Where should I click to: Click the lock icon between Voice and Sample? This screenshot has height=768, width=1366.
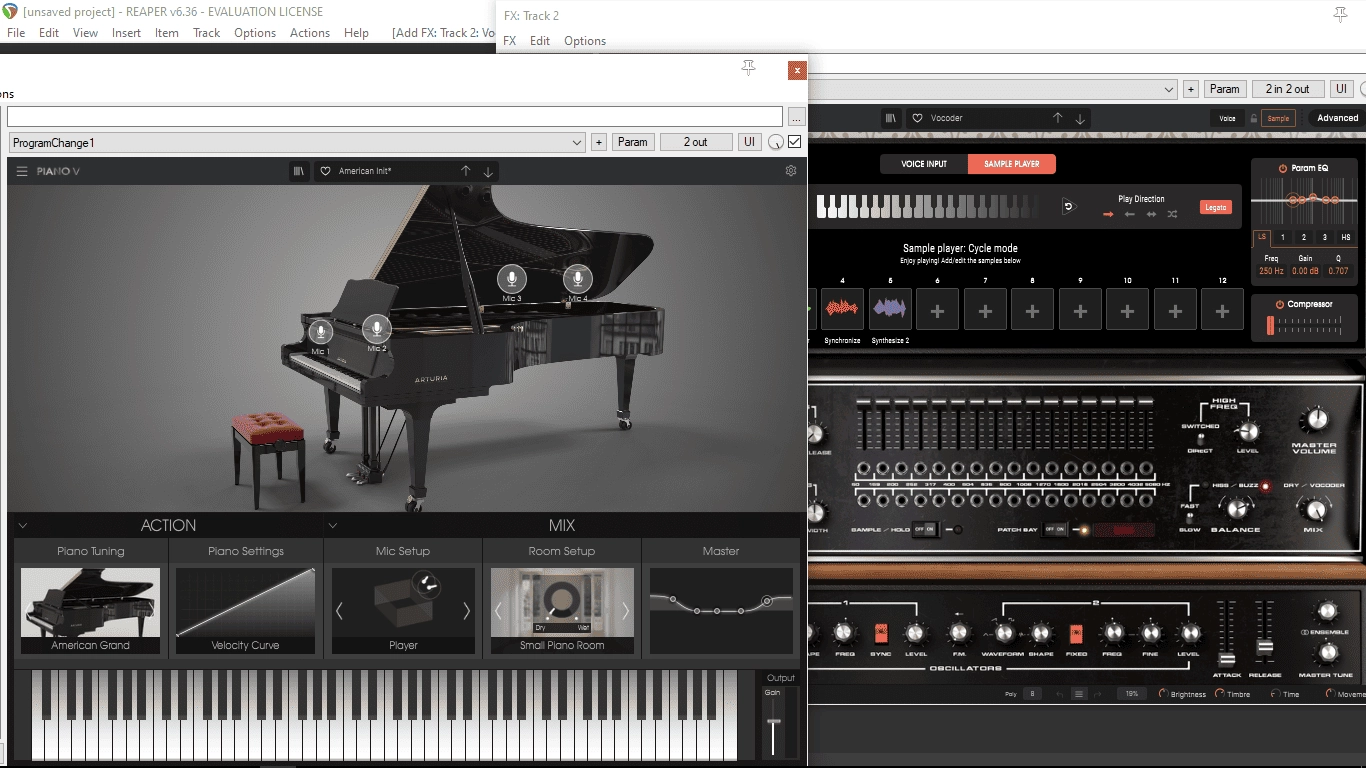1253,118
